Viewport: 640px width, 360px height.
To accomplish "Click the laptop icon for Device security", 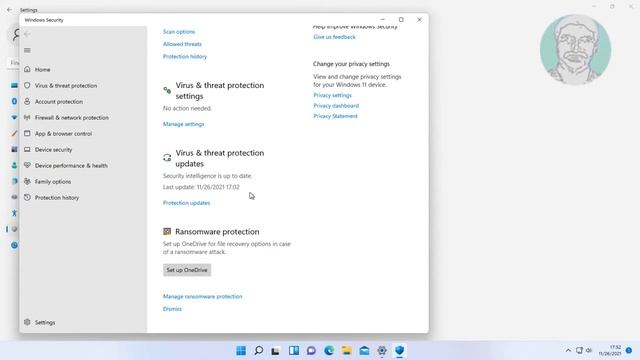I will 27,149.
